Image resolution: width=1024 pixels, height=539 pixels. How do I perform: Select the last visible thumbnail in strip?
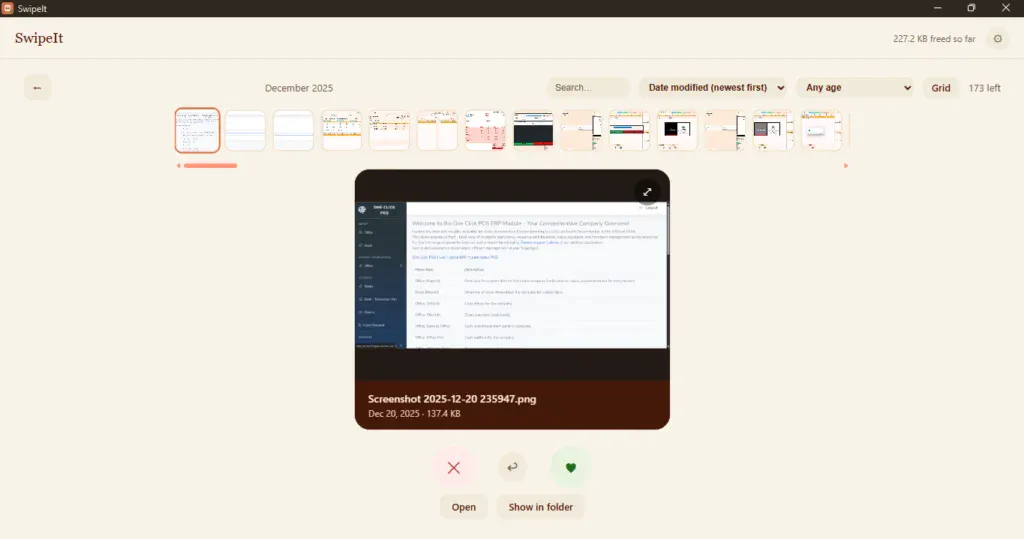(x=822, y=131)
